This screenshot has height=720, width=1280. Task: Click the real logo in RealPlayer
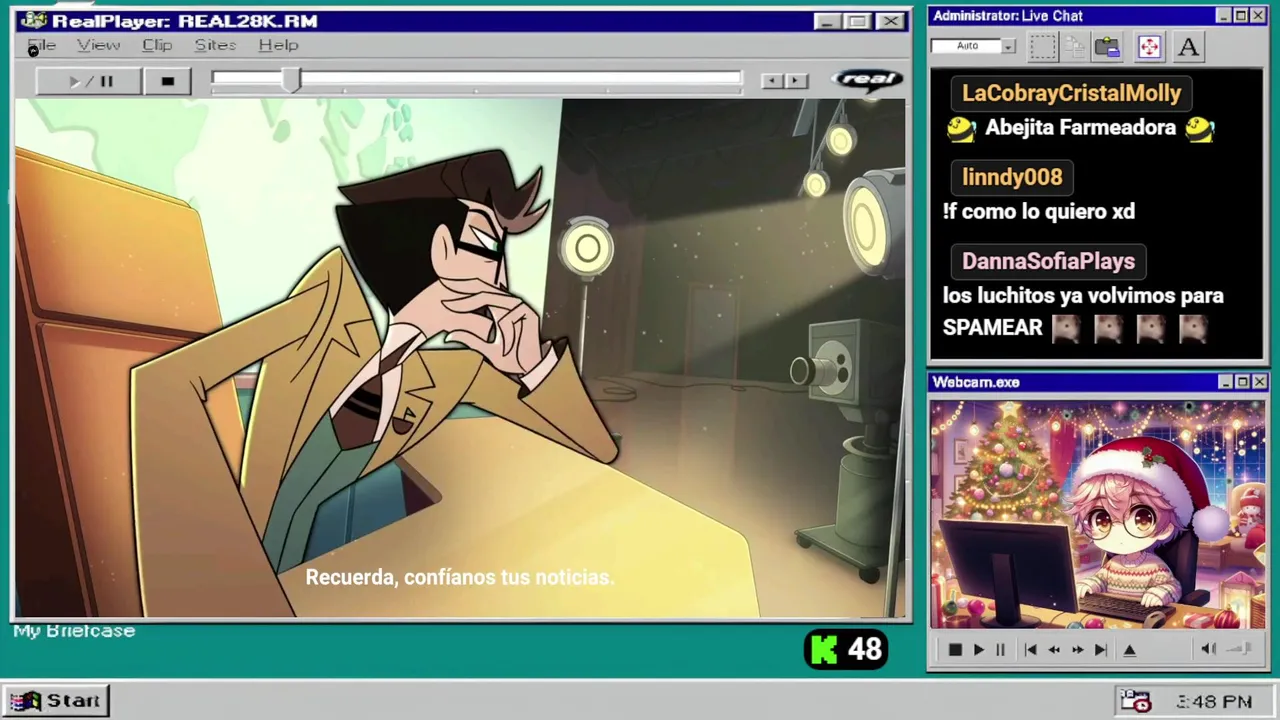(x=868, y=80)
